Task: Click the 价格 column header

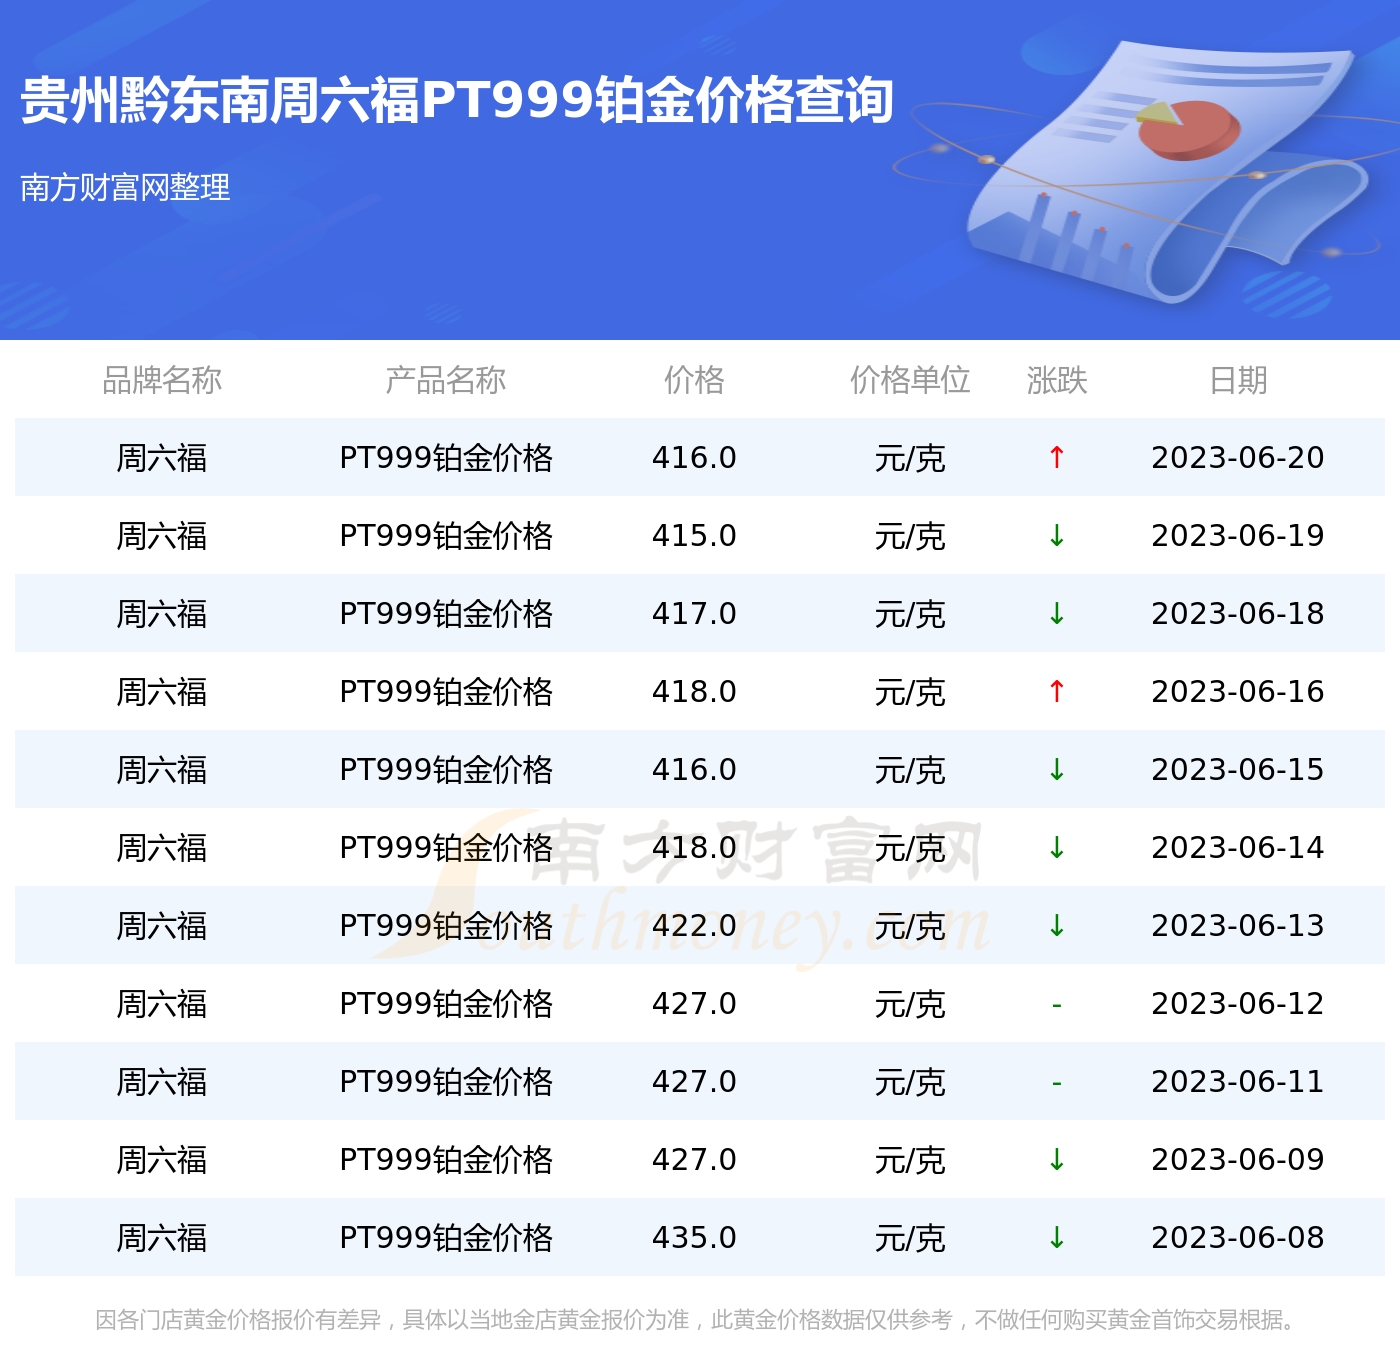Action: click(694, 380)
